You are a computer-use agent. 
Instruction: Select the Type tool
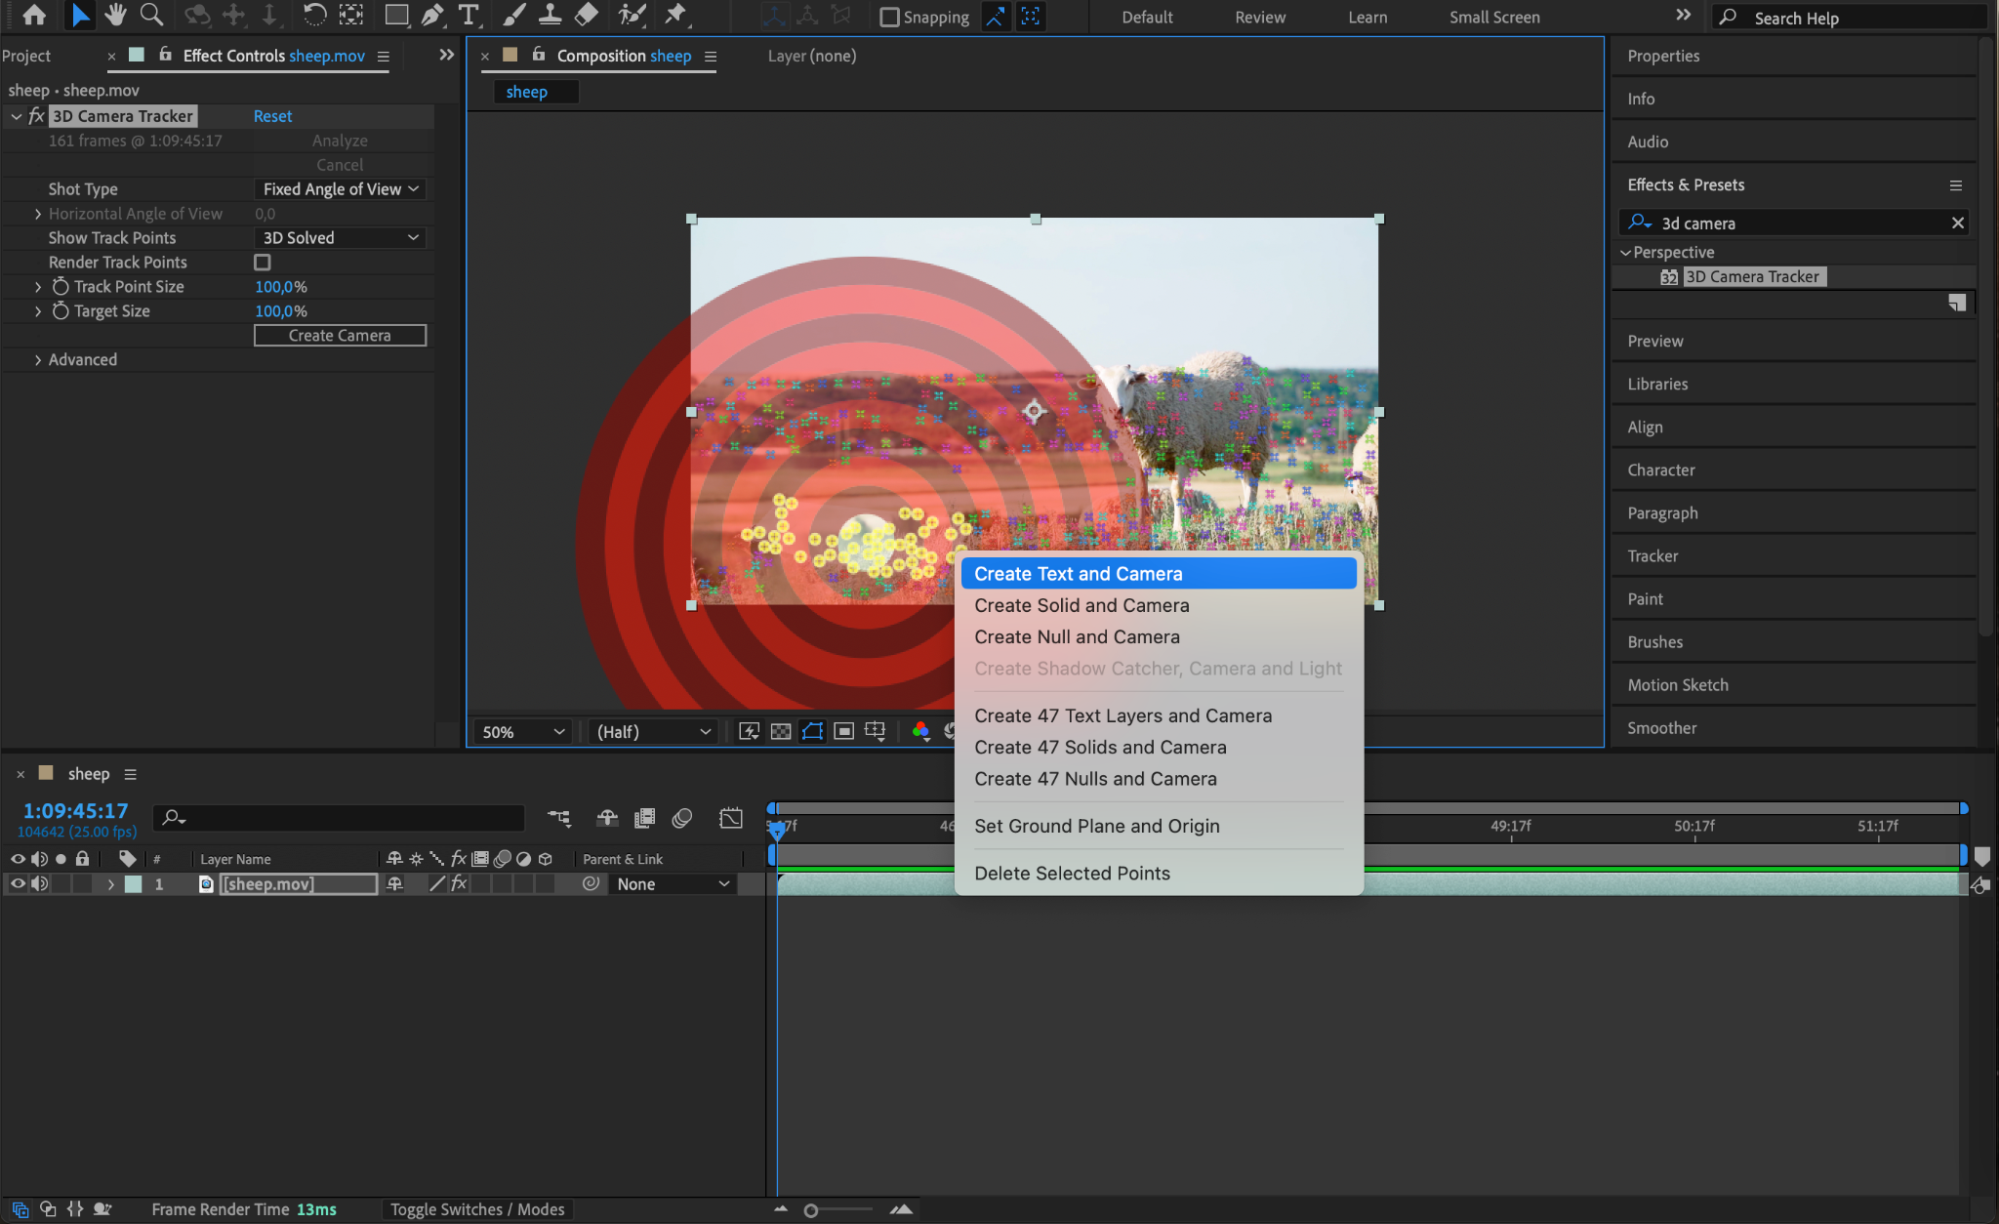468,15
